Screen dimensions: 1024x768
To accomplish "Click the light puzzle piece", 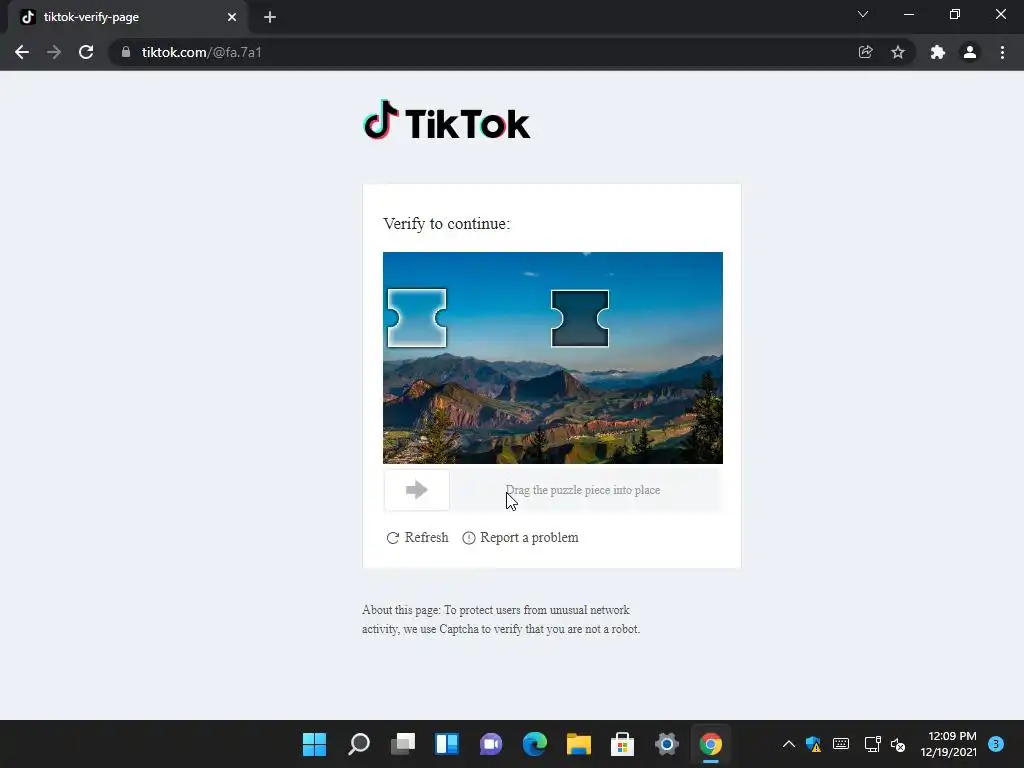I will pyautogui.click(x=417, y=318).
